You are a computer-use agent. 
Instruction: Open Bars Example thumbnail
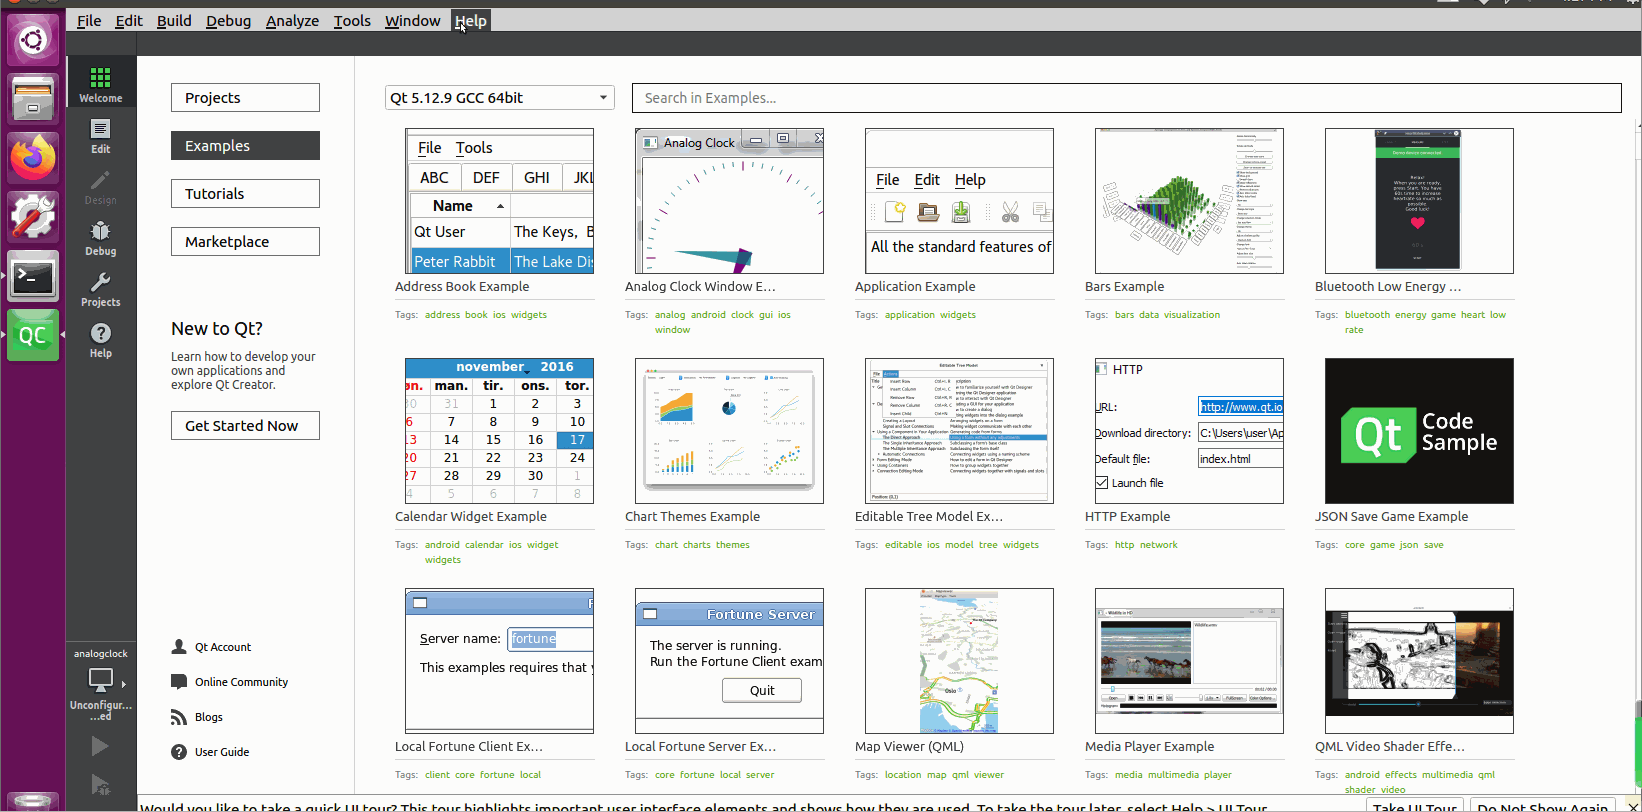point(1189,201)
